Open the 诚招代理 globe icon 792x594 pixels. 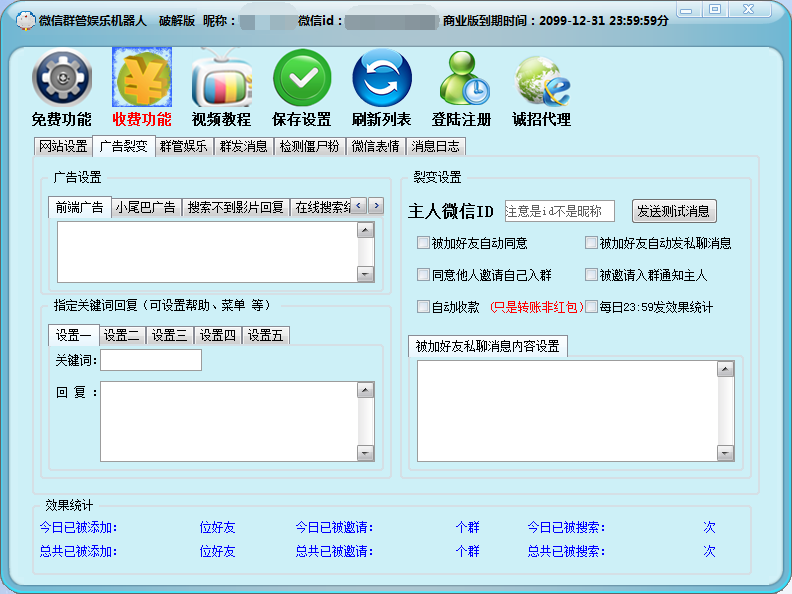point(542,81)
